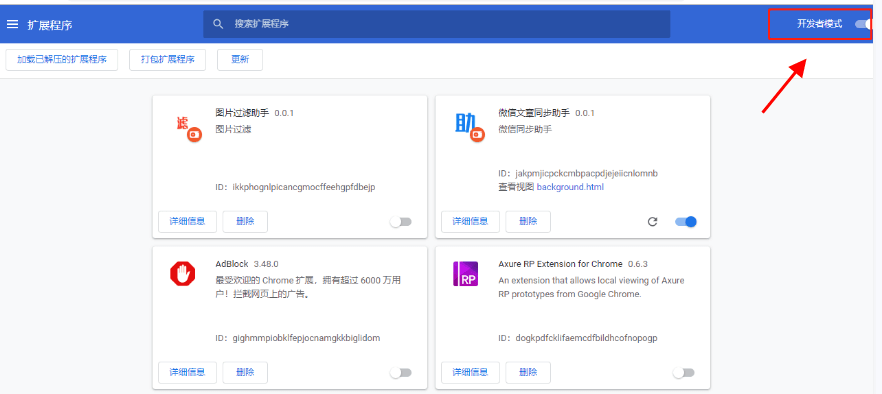Open 详细信息 for AdBlock
Image resolution: width=882 pixels, height=394 pixels.
[x=187, y=373]
